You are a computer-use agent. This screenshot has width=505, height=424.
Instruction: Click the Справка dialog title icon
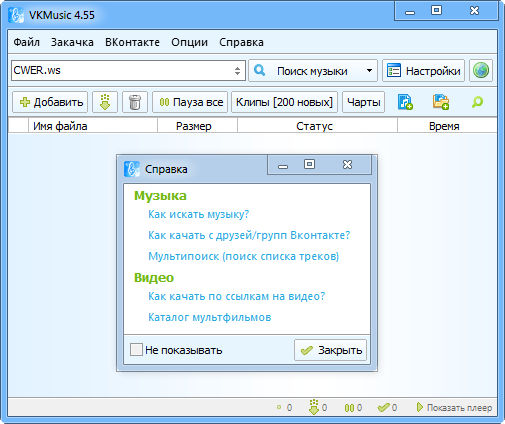pyautogui.click(x=132, y=169)
